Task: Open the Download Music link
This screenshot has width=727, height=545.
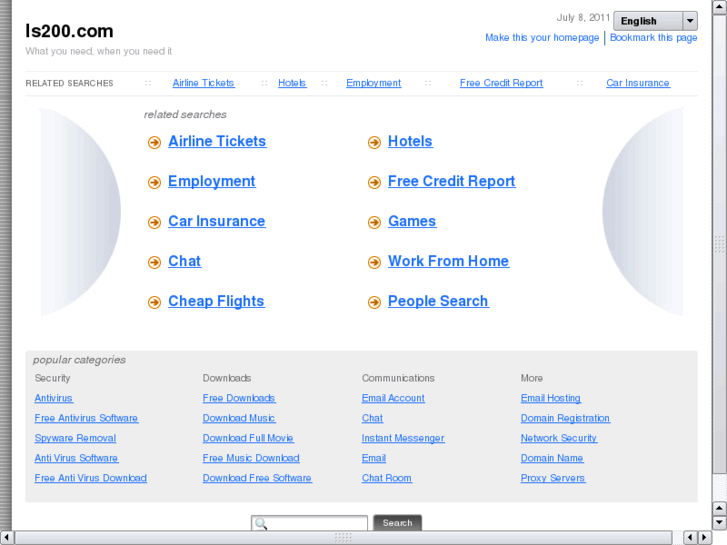Action: (239, 418)
